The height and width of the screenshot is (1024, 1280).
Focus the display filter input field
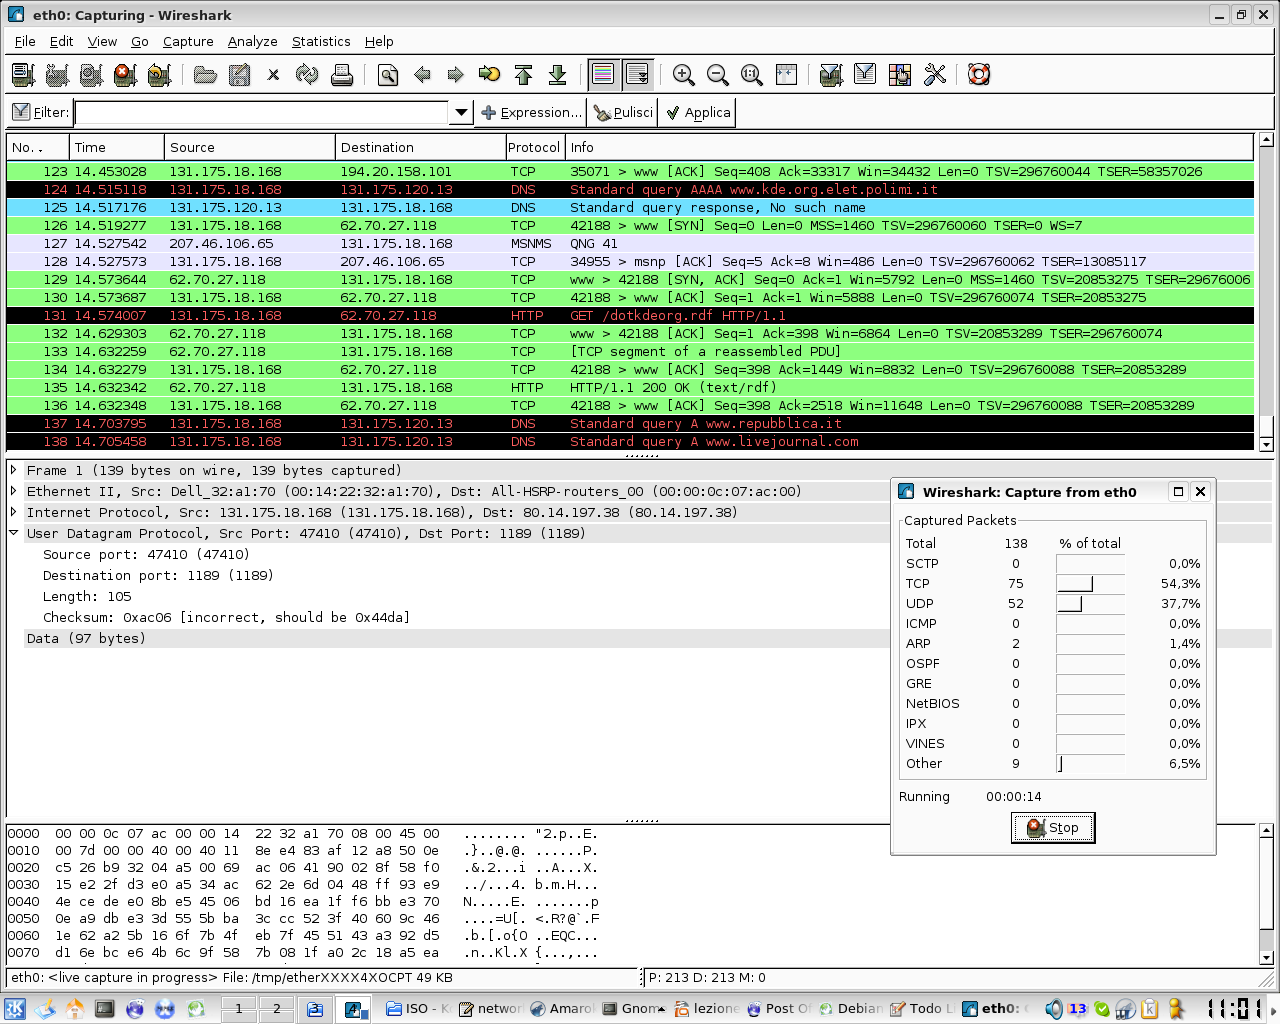tap(262, 112)
